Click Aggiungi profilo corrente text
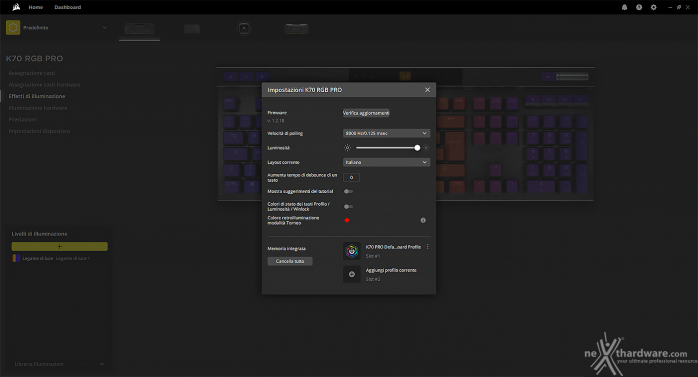The height and width of the screenshot is (377, 698). 391,270
